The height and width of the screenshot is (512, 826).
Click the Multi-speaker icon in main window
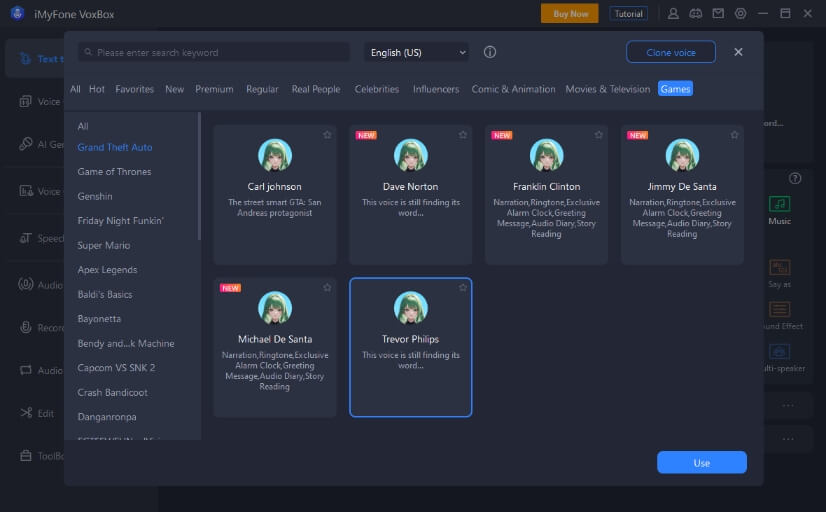tap(779, 351)
